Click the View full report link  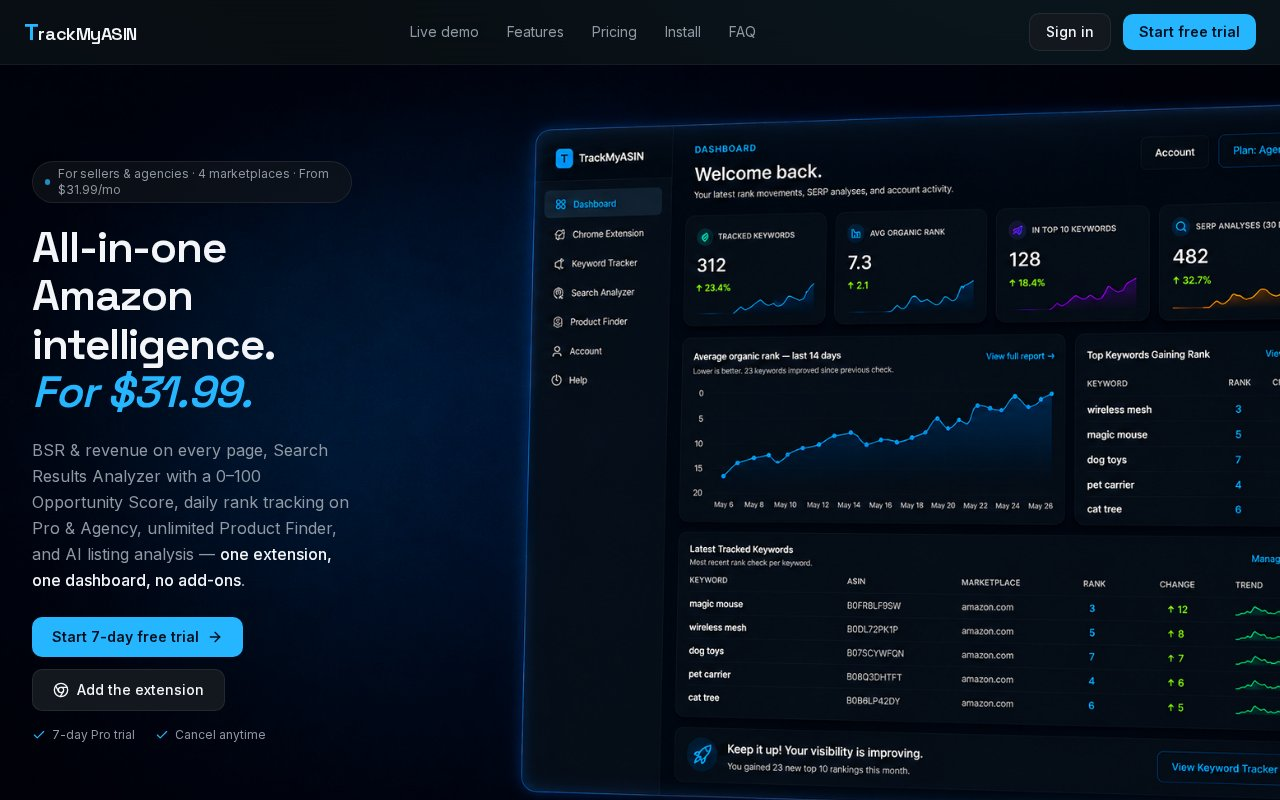[x=1020, y=356]
